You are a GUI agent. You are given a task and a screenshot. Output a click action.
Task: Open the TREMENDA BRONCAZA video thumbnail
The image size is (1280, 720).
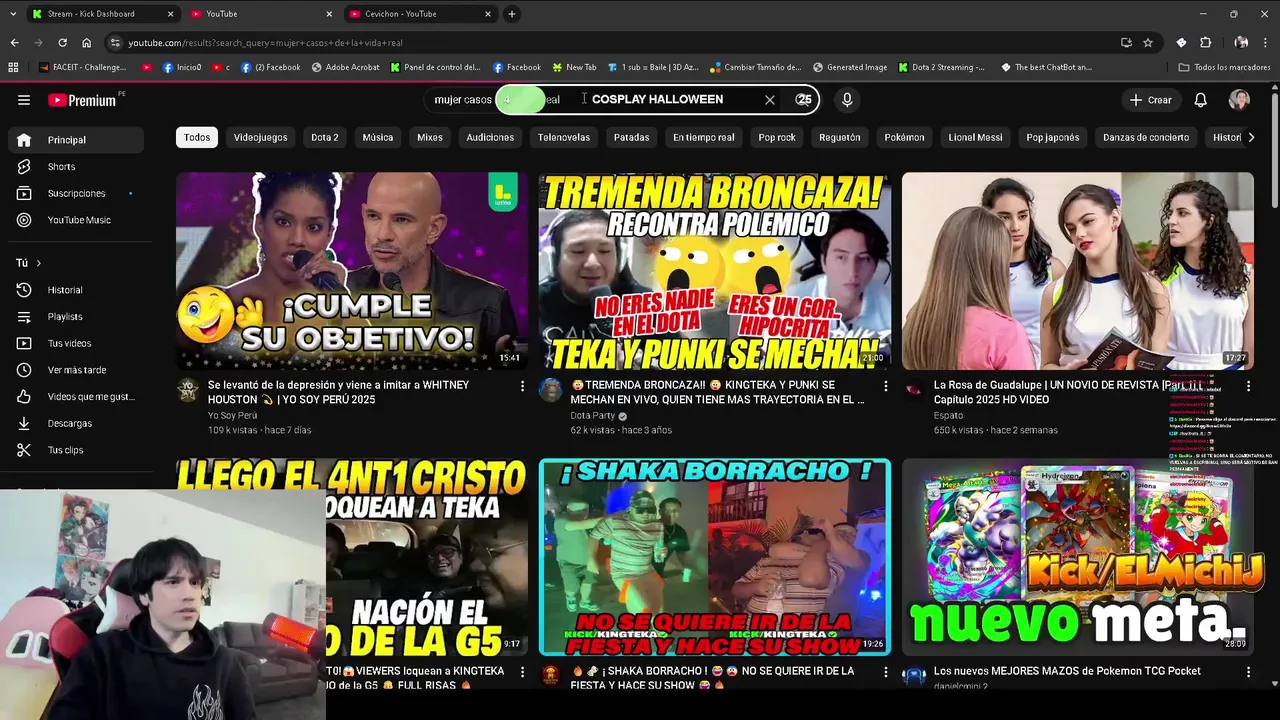(715, 271)
